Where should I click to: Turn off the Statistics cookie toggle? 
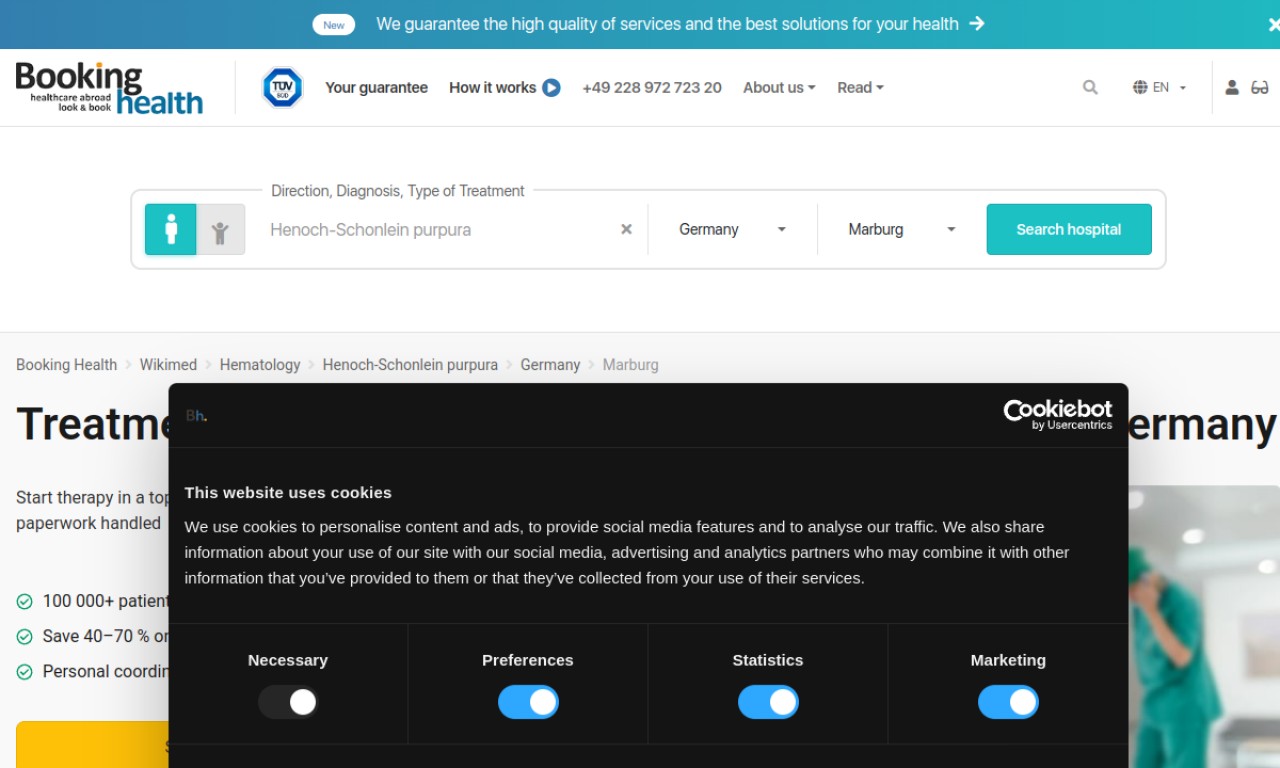(x=768, y=702)
